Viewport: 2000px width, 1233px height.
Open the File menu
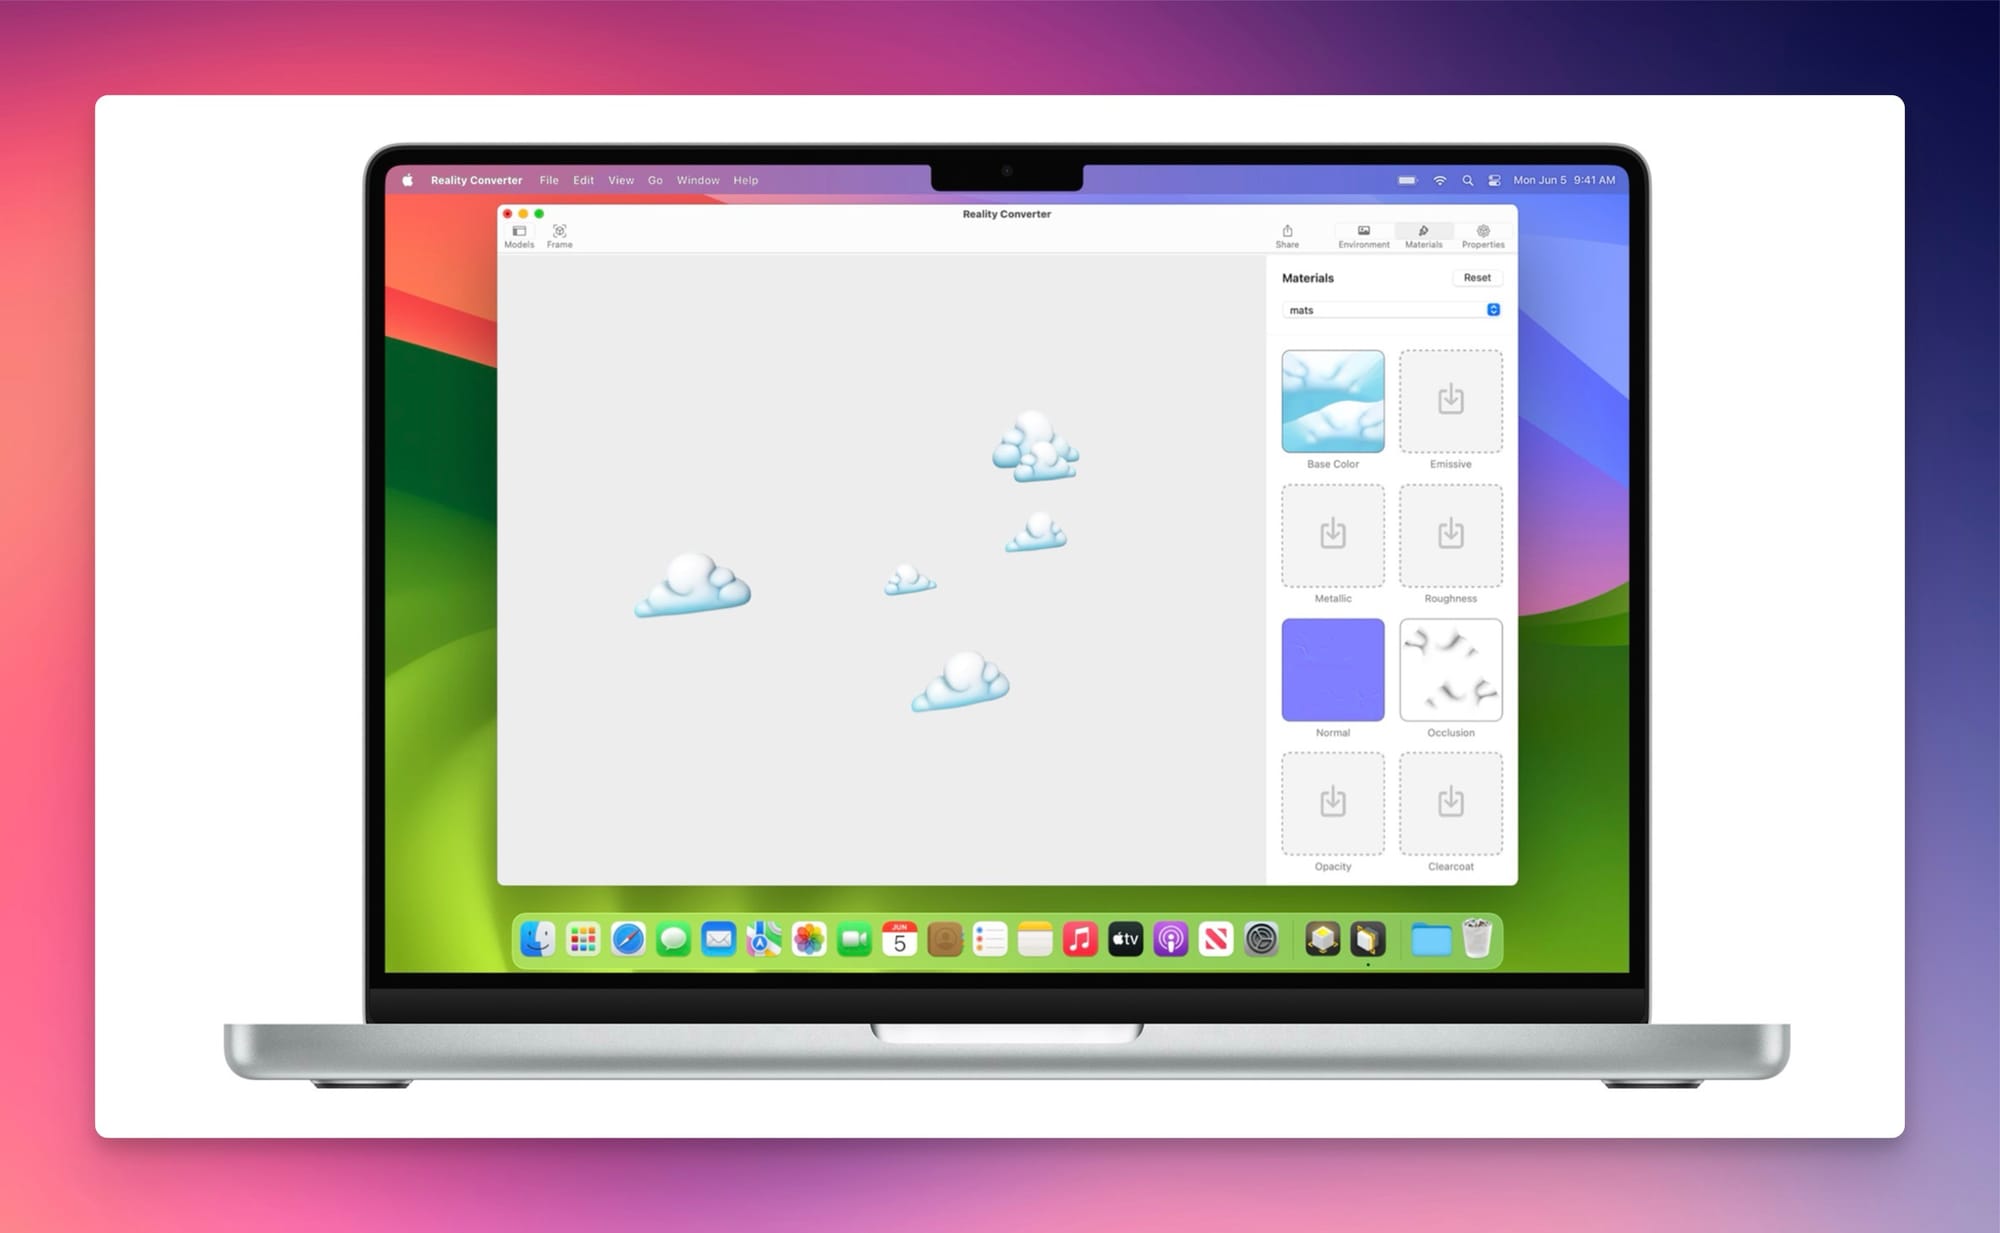[x=549, y=181]
